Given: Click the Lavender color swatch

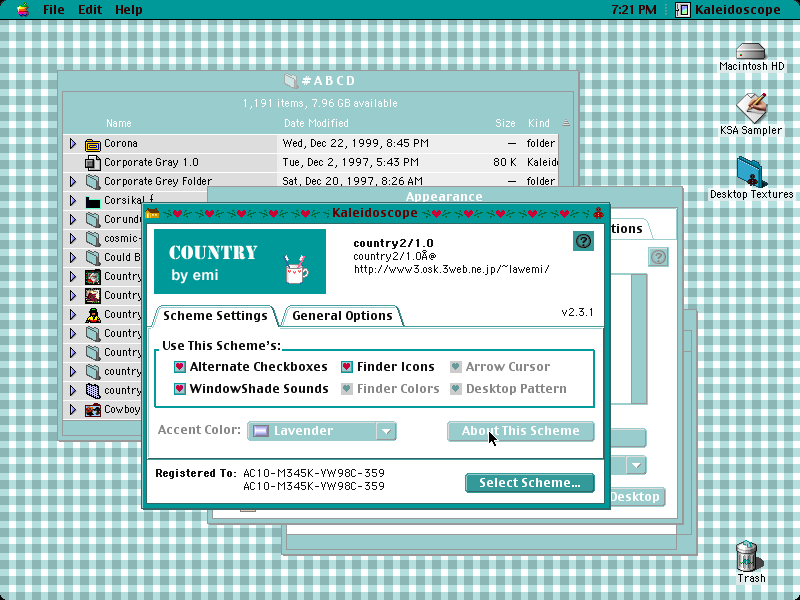Looking at the screenshot, I should (261, 431).
